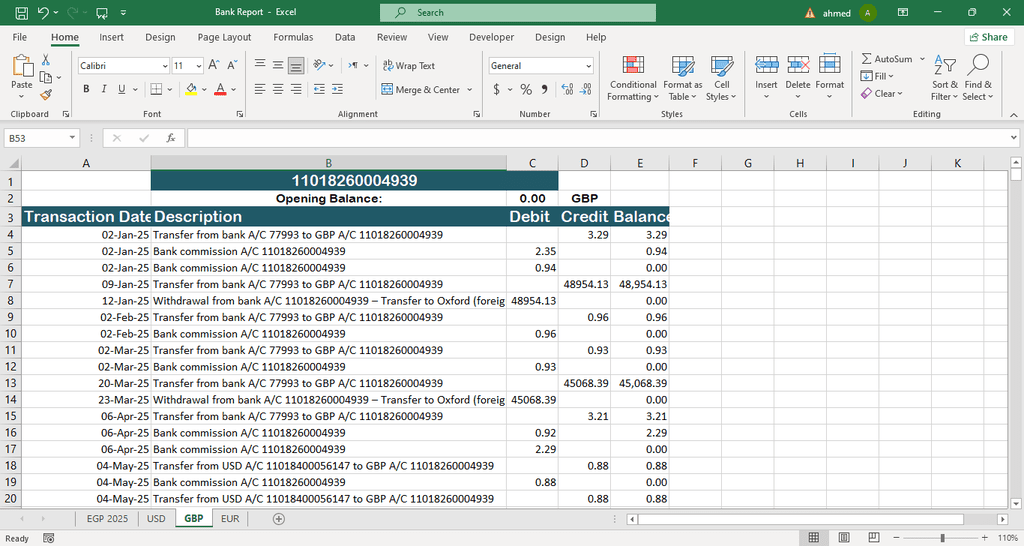This screenshot has width=1024, height=546.
Task: Expand the General number format dropdown
Action: coord(588,66)
